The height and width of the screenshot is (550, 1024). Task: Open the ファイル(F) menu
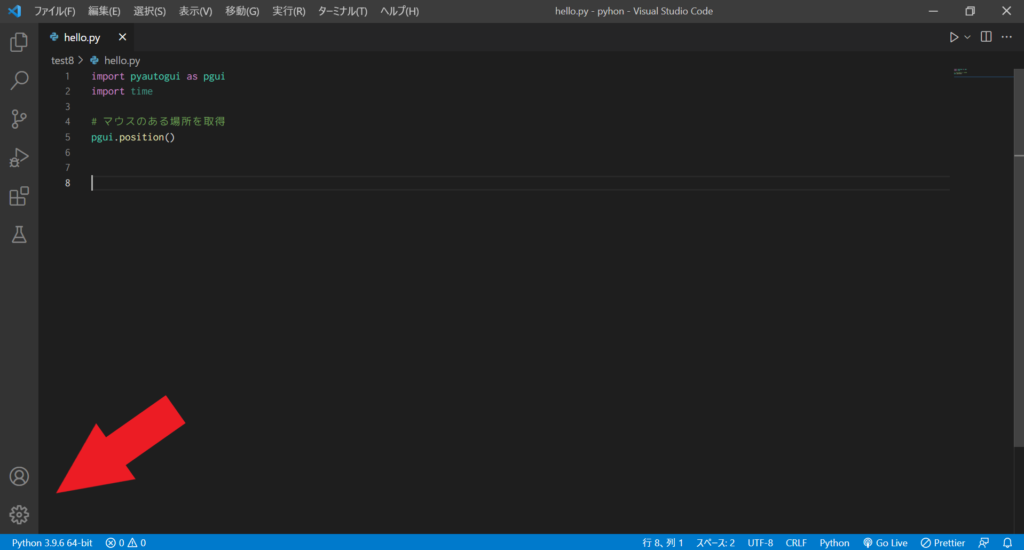pos(54,11)
